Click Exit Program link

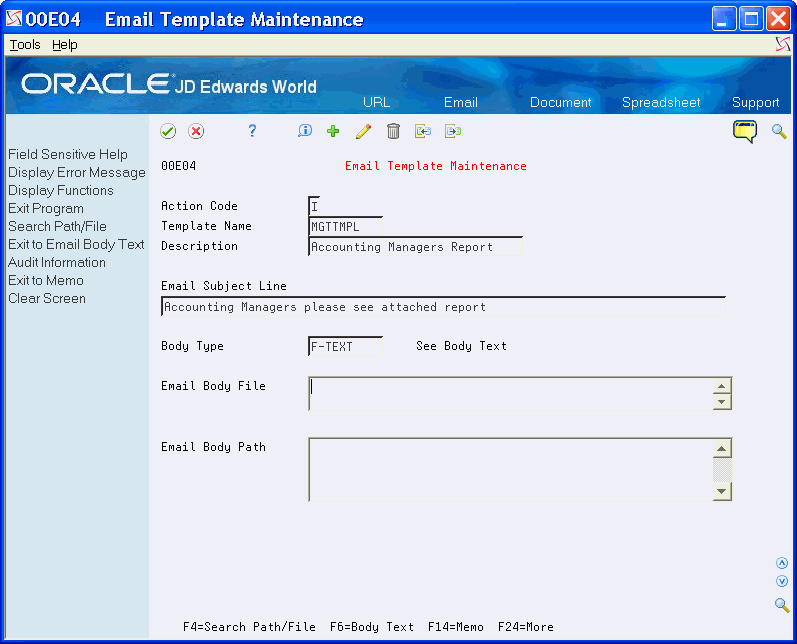[46, 208]
